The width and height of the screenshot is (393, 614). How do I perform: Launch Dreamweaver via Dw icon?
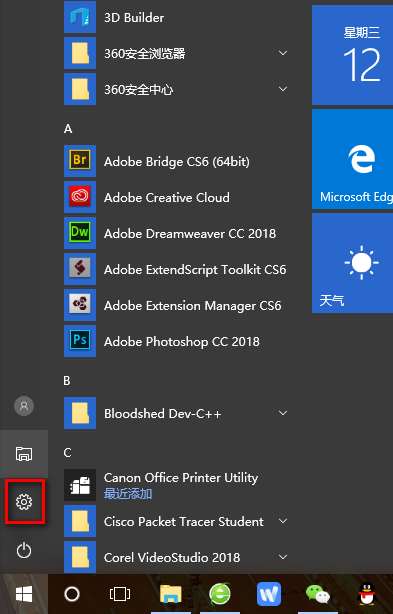click(x=80, y=233)
